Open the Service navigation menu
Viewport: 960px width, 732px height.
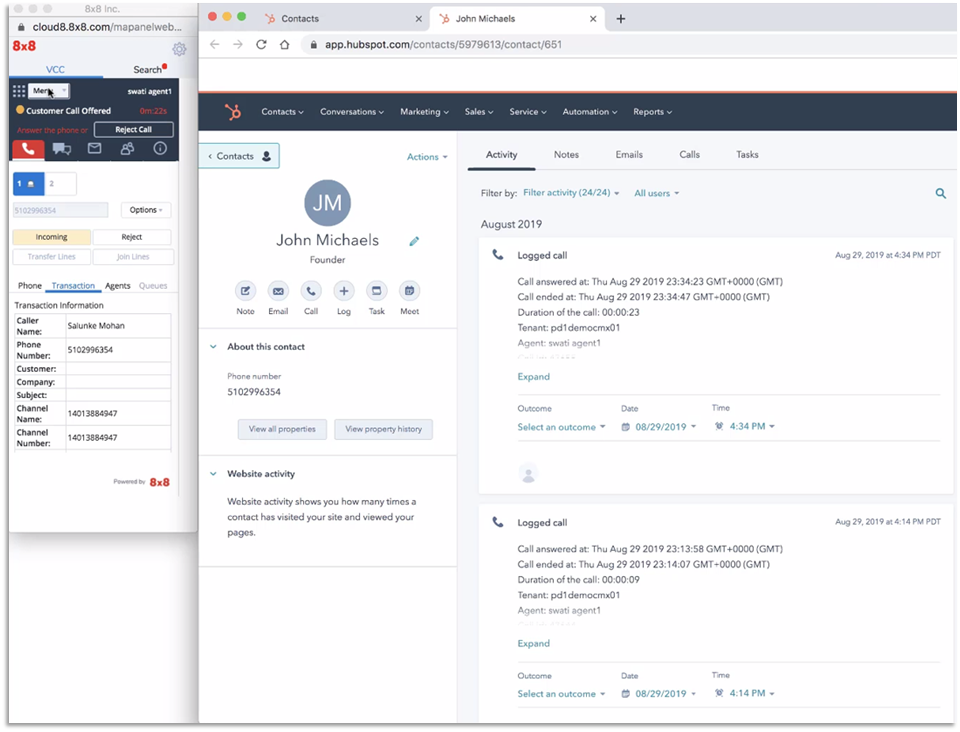tap(528, 112)
